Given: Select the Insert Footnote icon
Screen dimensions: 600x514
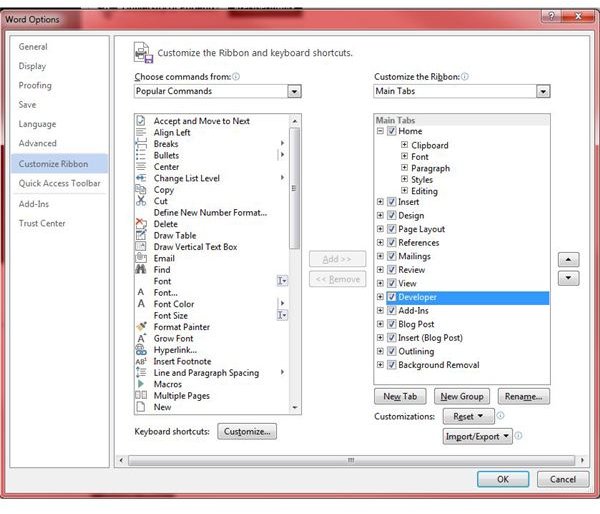Looking at the screenshot, I should (x=141, y=361).
